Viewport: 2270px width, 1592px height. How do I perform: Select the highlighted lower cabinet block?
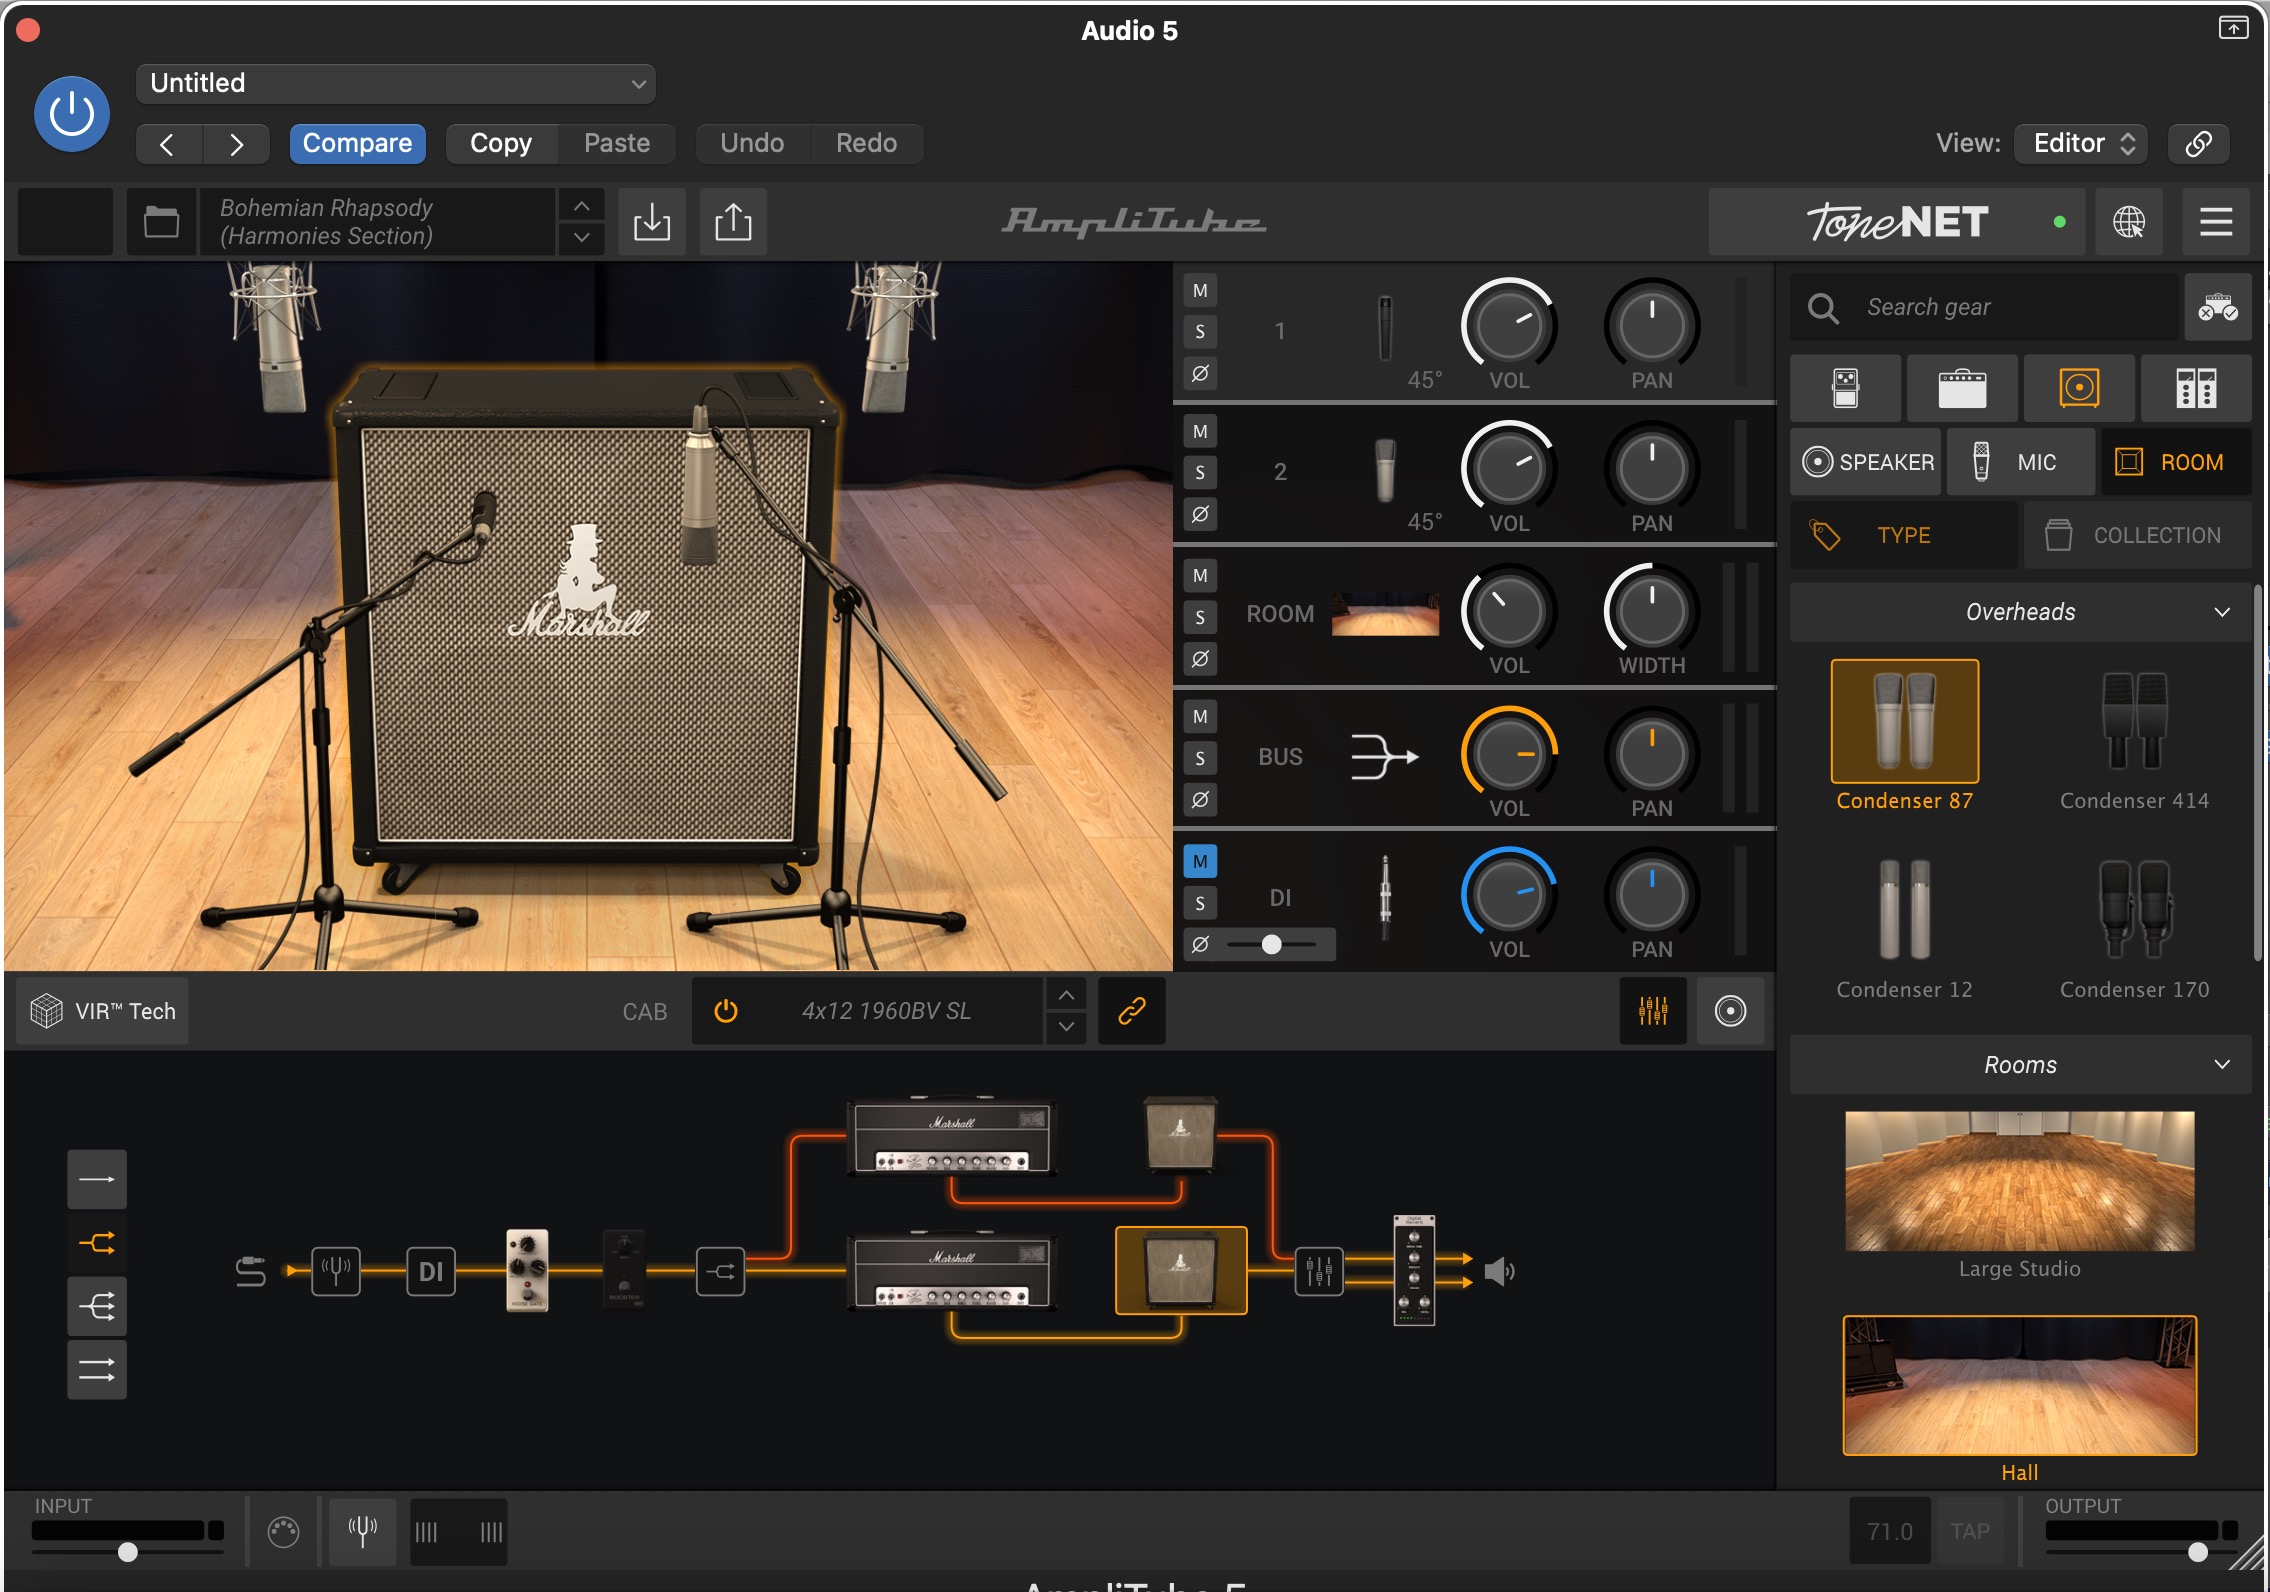point(1181,1270)
